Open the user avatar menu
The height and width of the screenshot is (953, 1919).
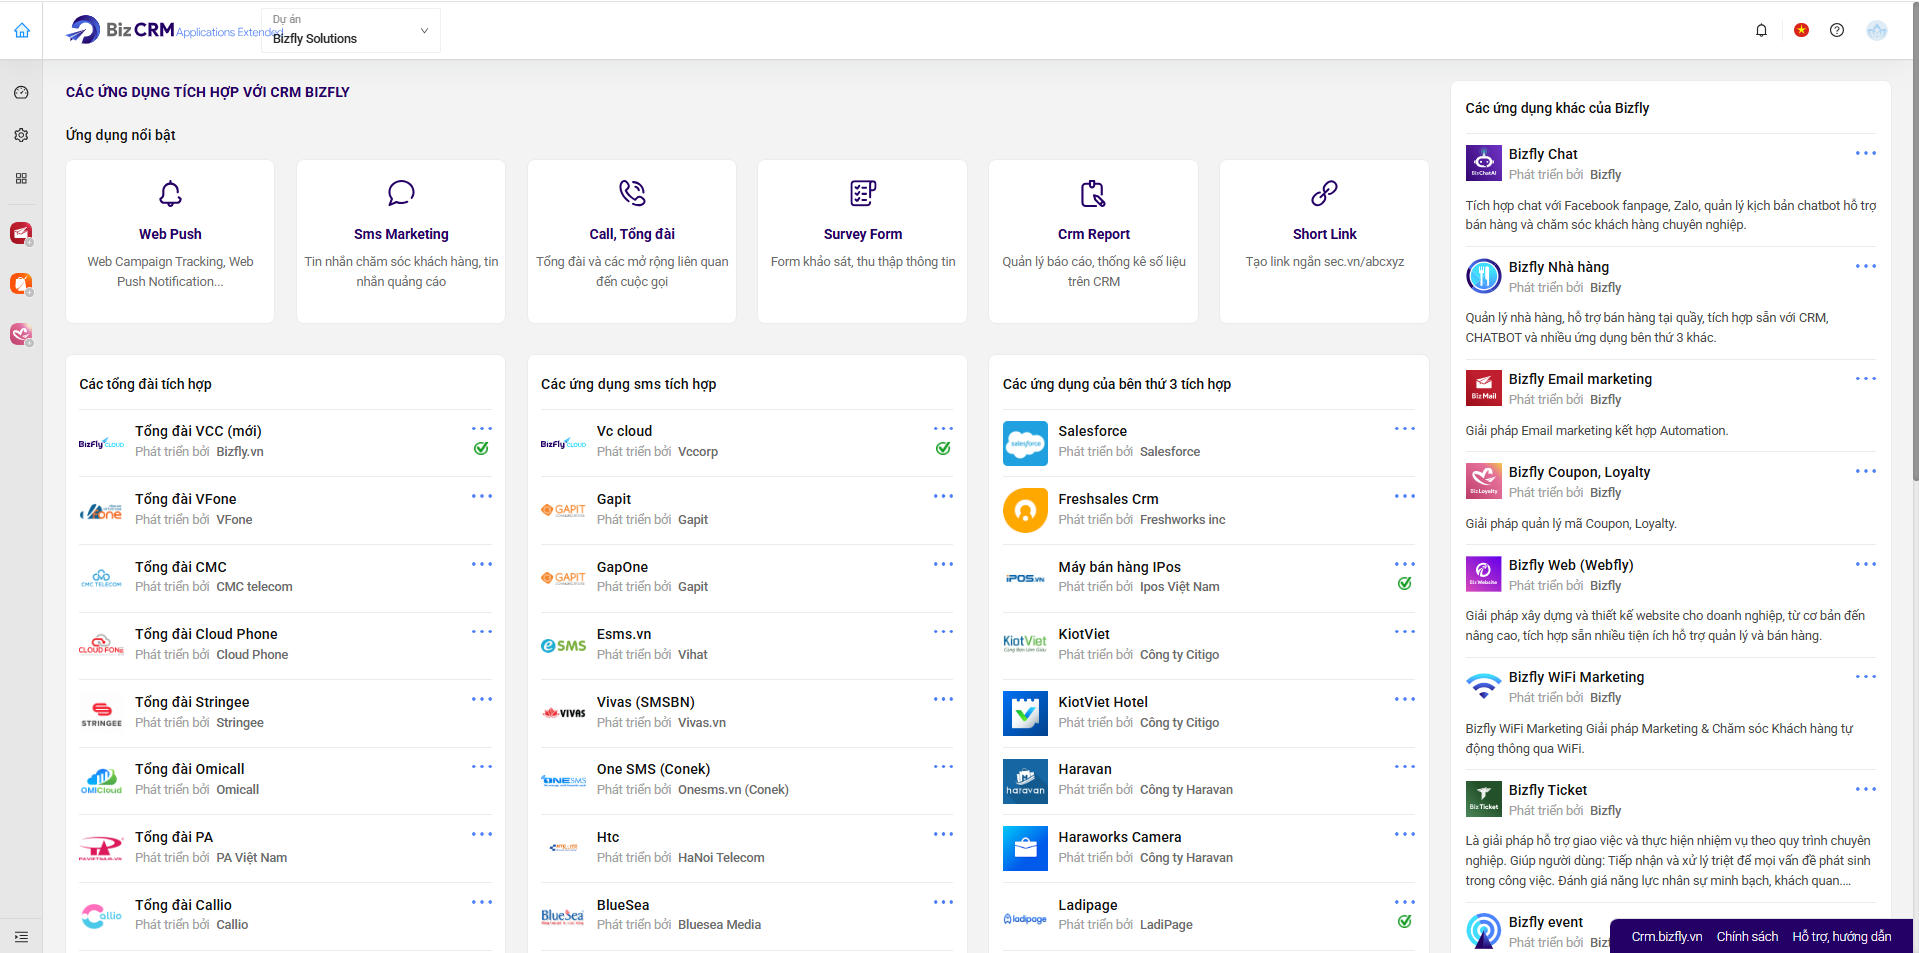[x=1877, y=30]
